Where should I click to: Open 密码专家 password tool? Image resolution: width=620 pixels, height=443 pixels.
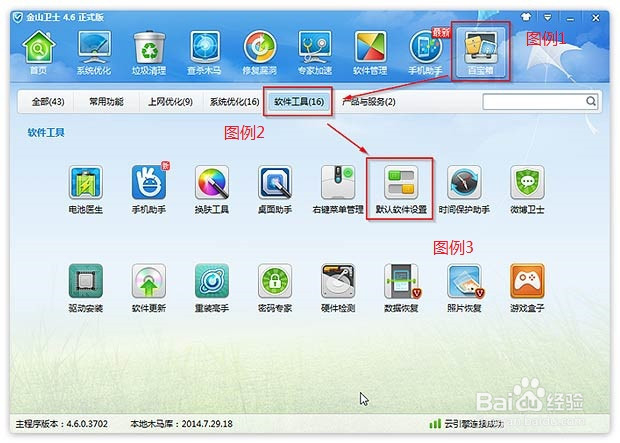click(x=275, y=288)
